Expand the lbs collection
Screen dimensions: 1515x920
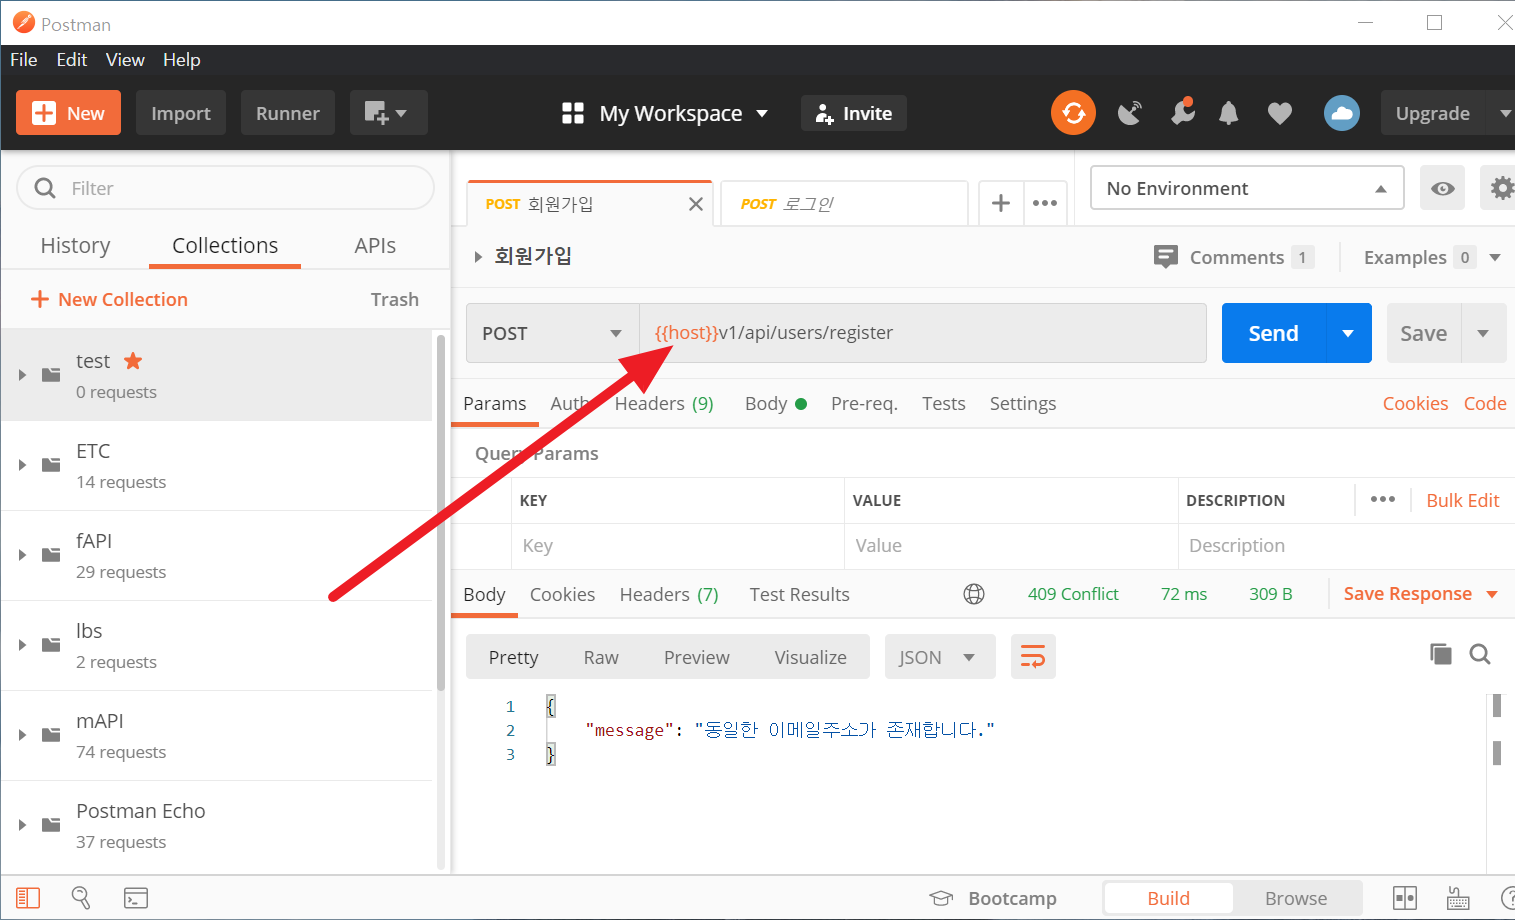click(22, 645)
